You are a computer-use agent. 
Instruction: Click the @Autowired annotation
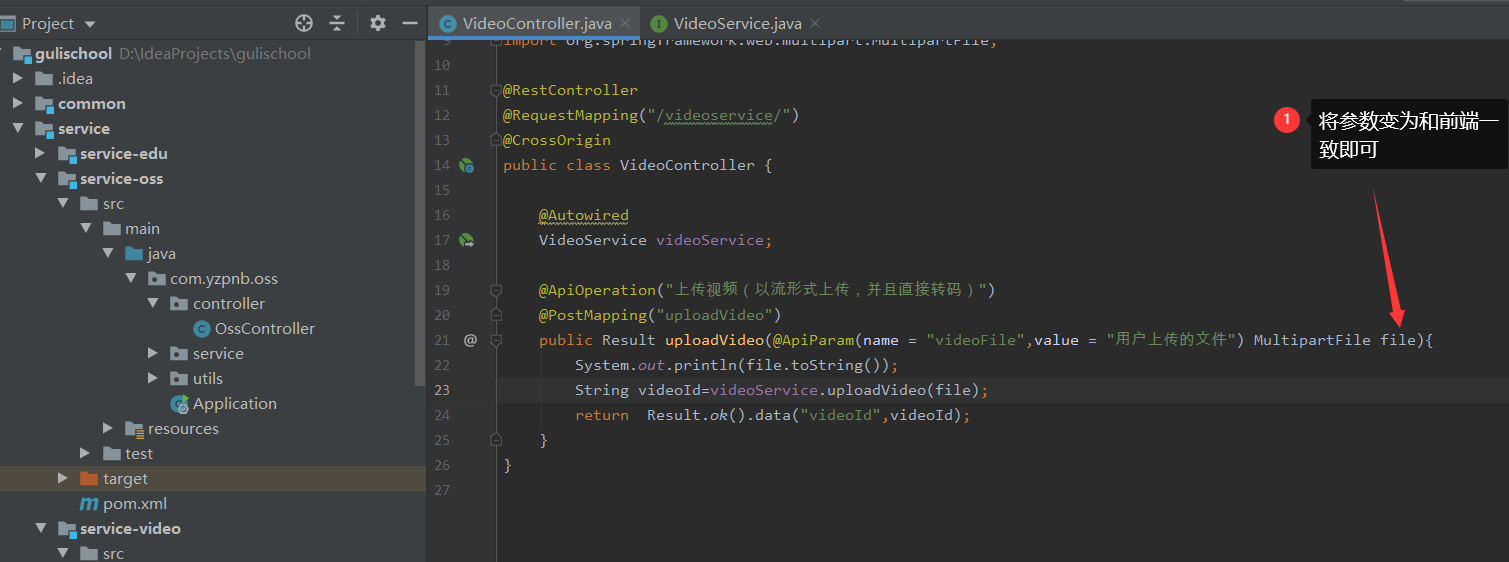click(x=584, y=215)
